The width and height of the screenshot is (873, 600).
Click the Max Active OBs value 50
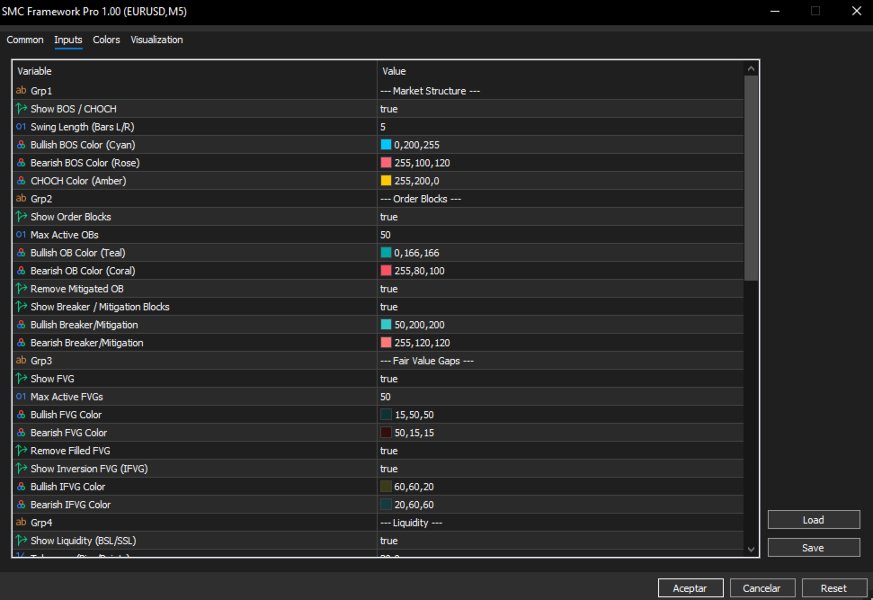coord(385,235)
